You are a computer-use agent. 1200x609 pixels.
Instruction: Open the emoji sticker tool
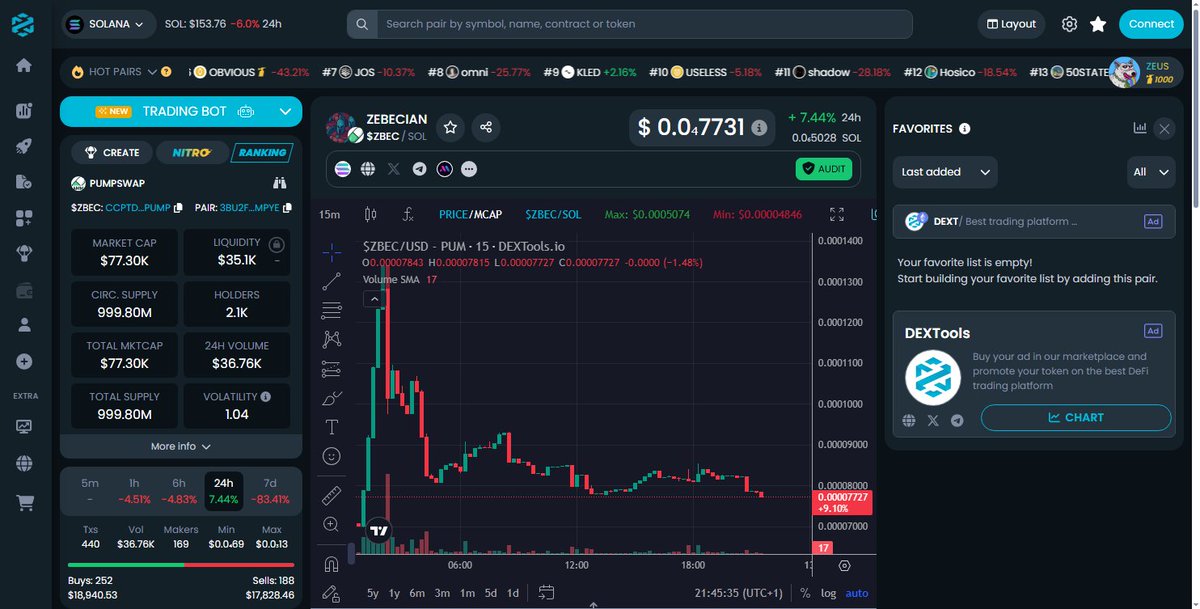click(331, 456)
